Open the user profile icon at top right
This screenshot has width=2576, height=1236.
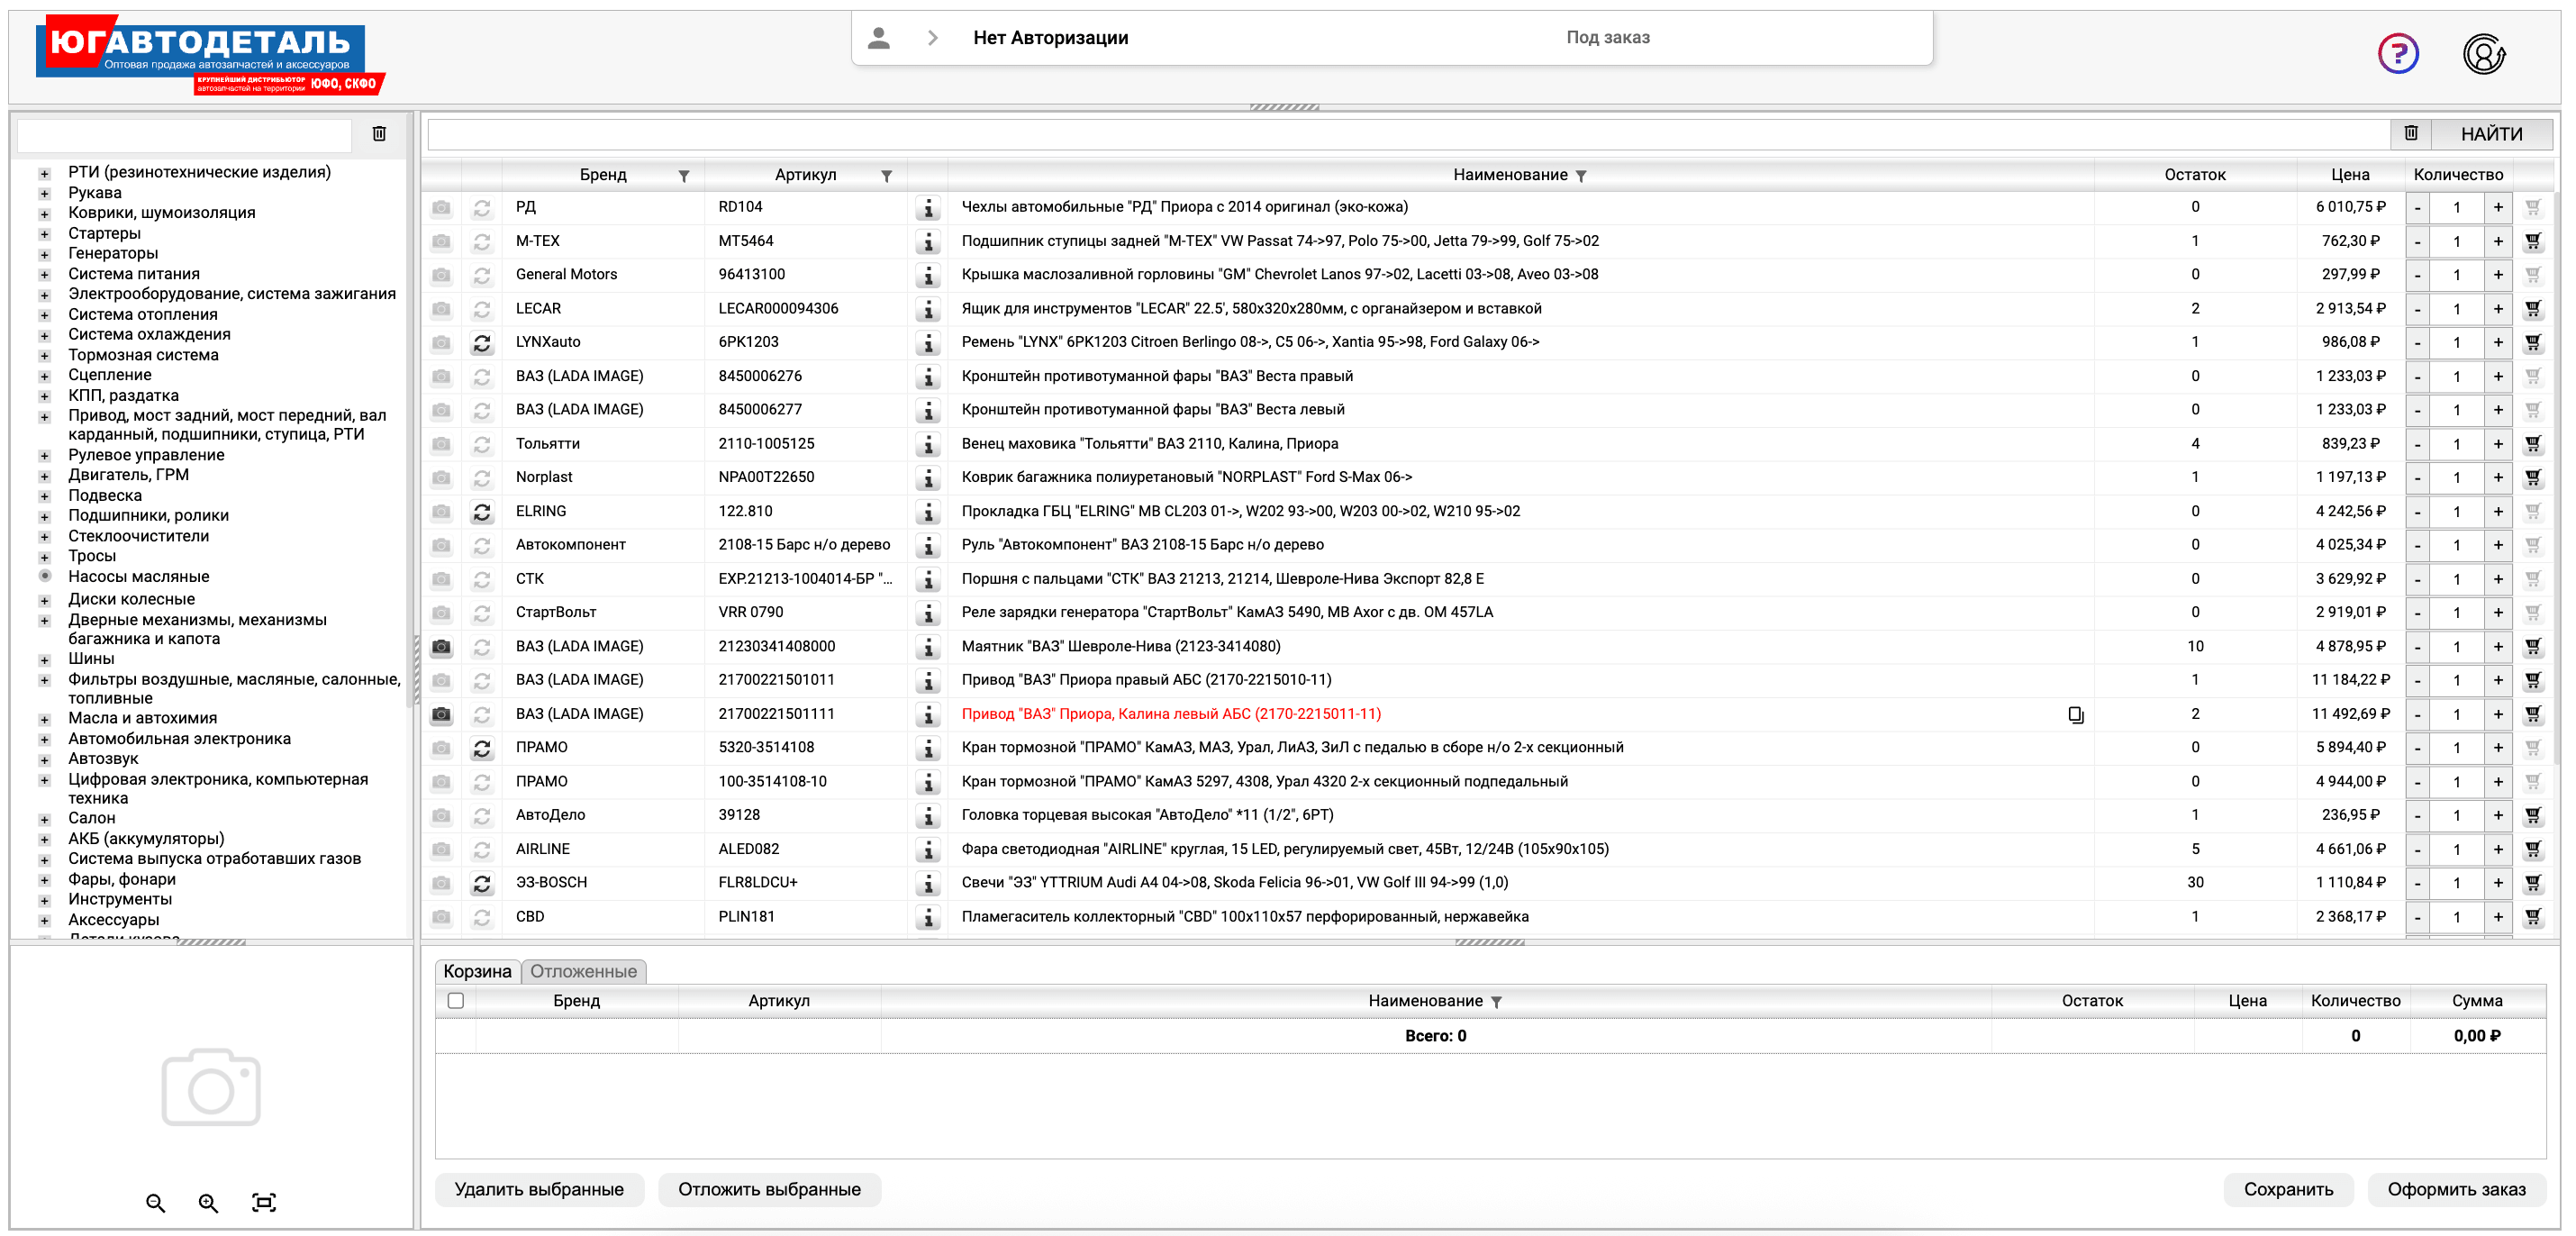(x=2483, y=53)
